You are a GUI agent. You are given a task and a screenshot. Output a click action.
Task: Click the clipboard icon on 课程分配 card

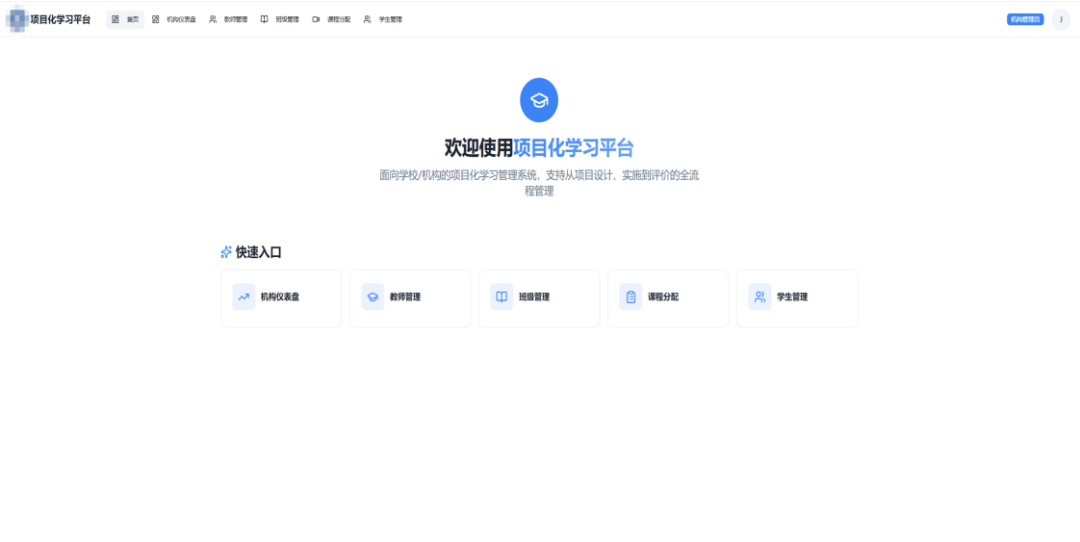(631, 297)
